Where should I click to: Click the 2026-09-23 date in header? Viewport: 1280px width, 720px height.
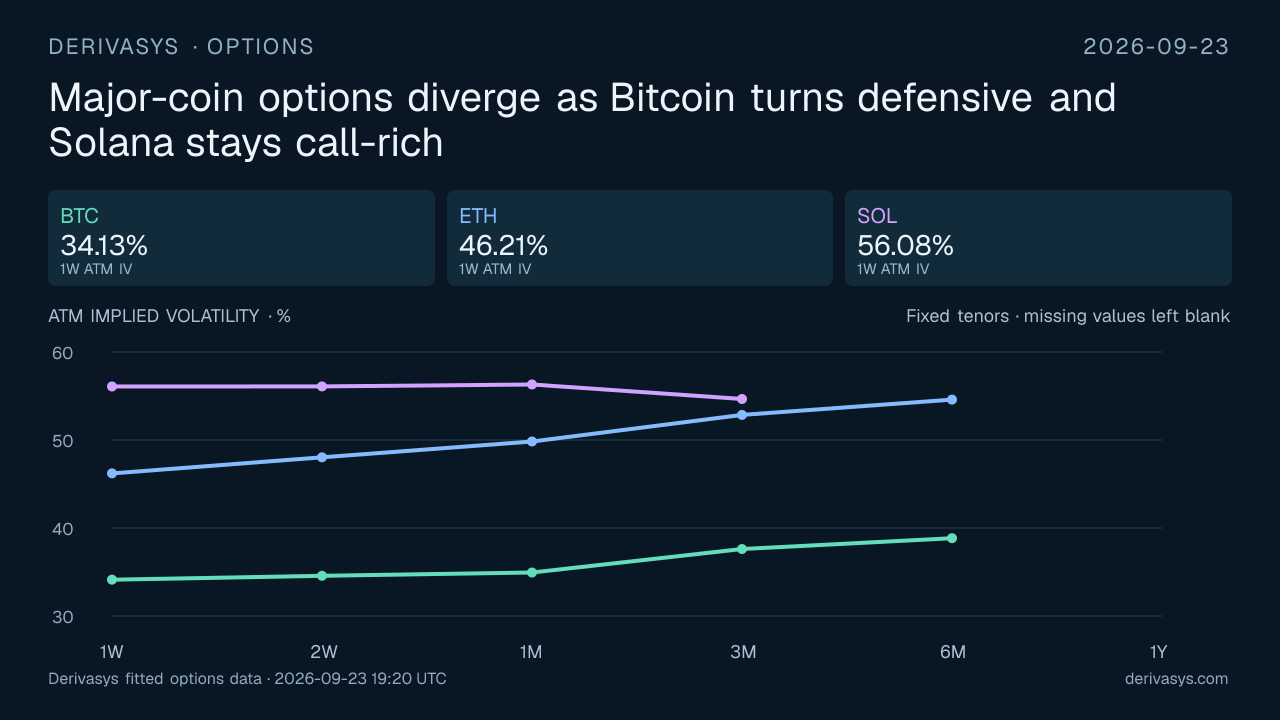(x=1157, y=47)
